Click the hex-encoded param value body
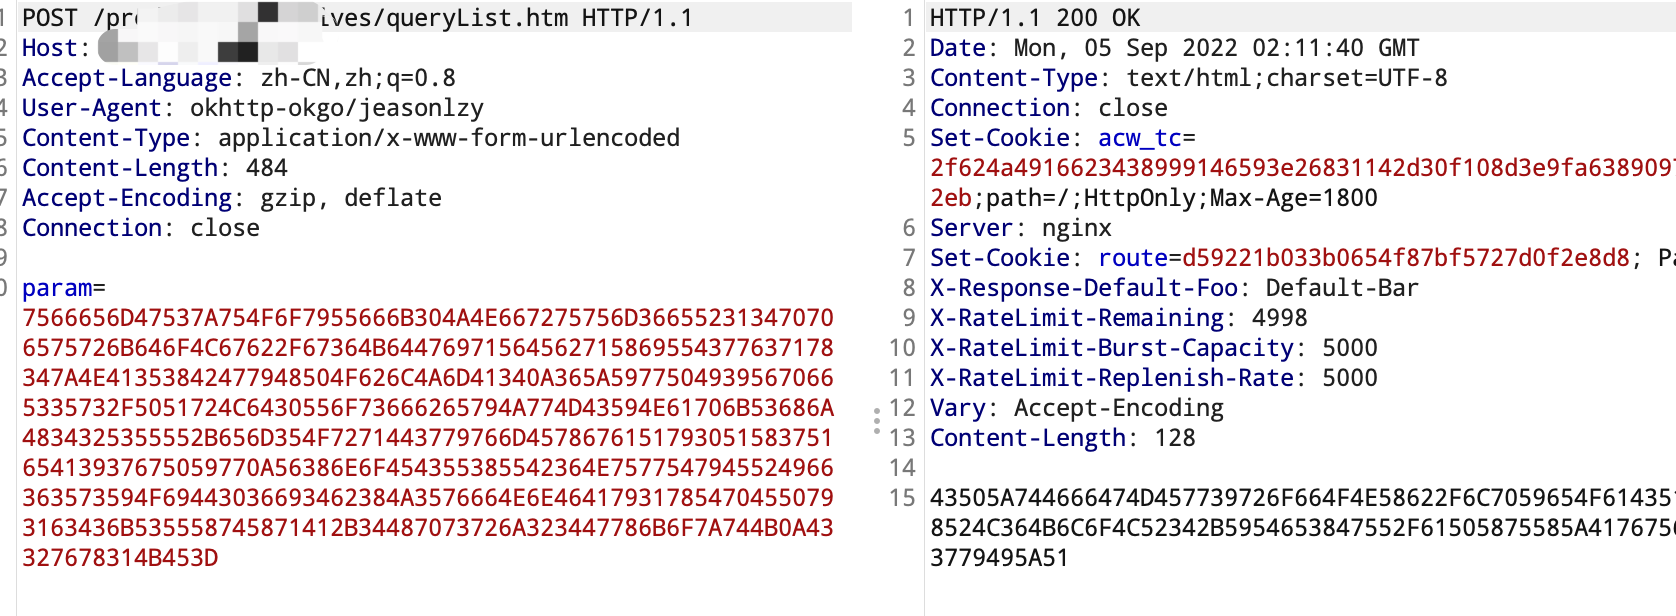This screenshot has height=616, width=1676. [x=428, y=438]
